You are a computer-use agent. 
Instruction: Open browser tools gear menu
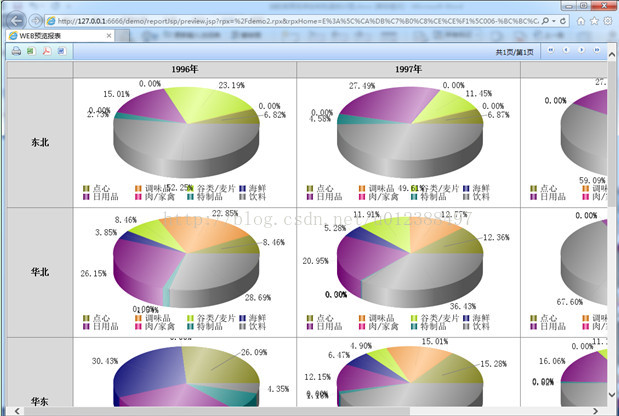608,21
